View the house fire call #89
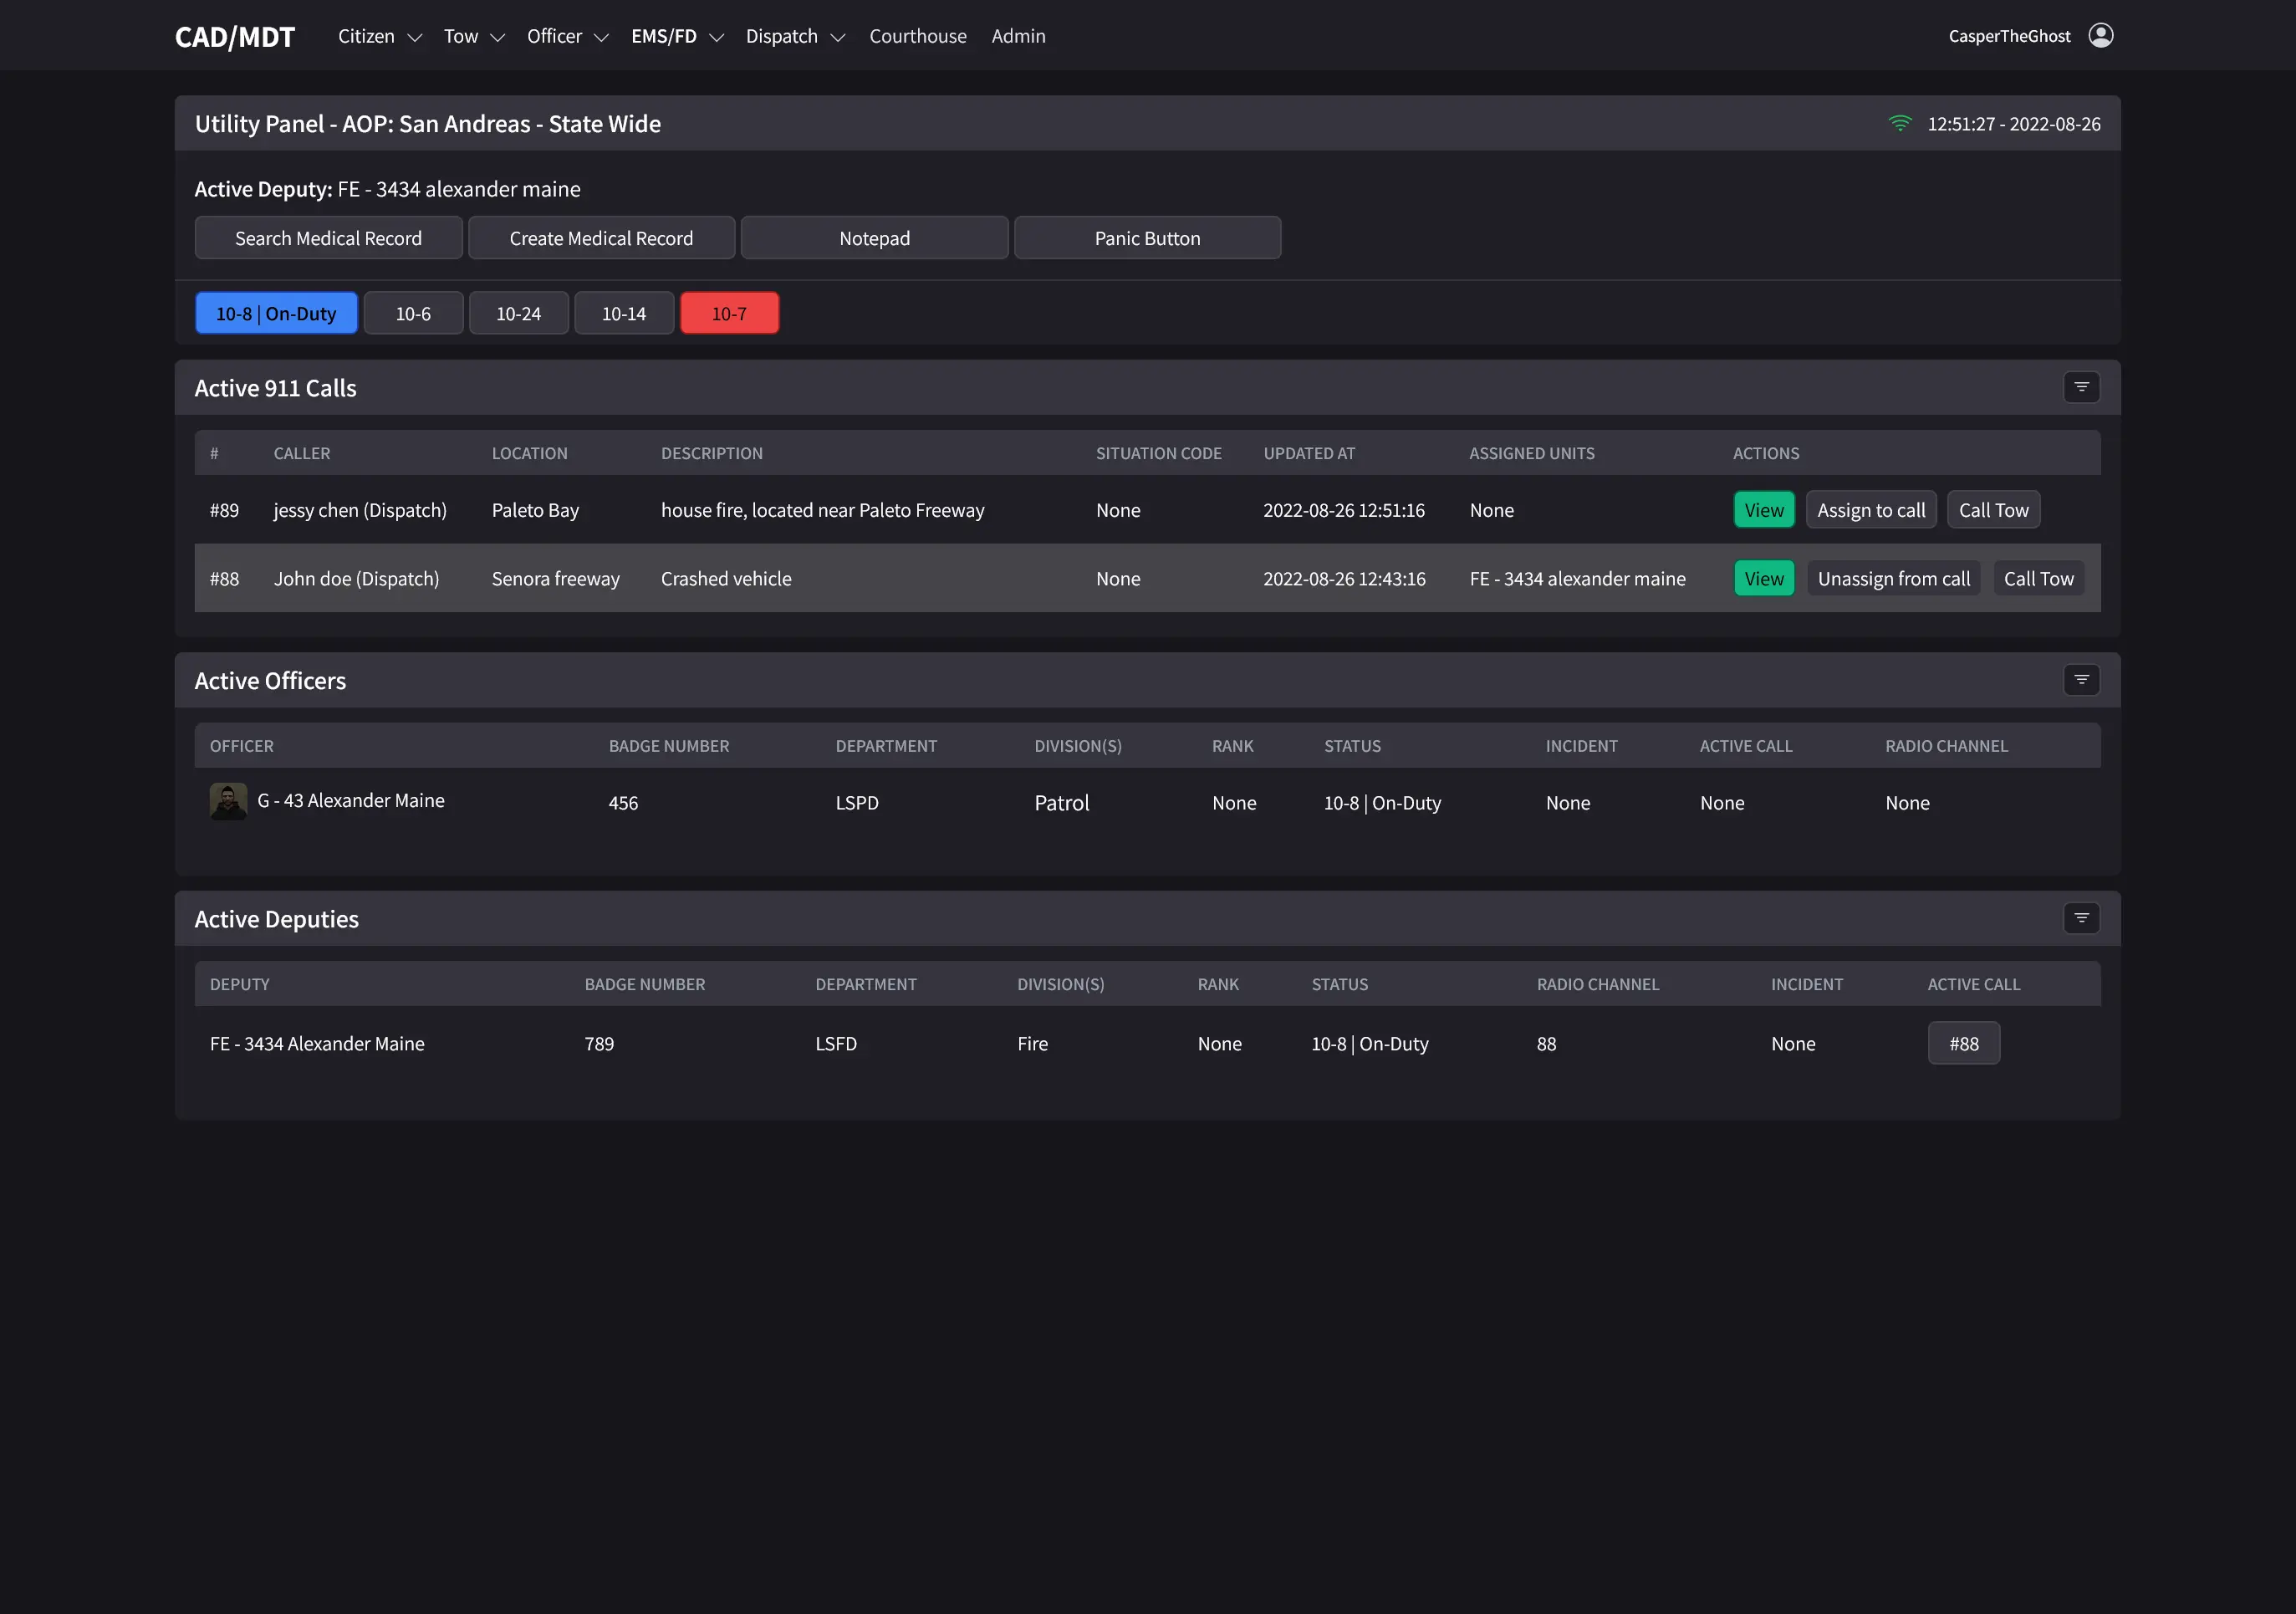The height and width of the screenshot is (1614, 2296). (x=1763, y=509)
